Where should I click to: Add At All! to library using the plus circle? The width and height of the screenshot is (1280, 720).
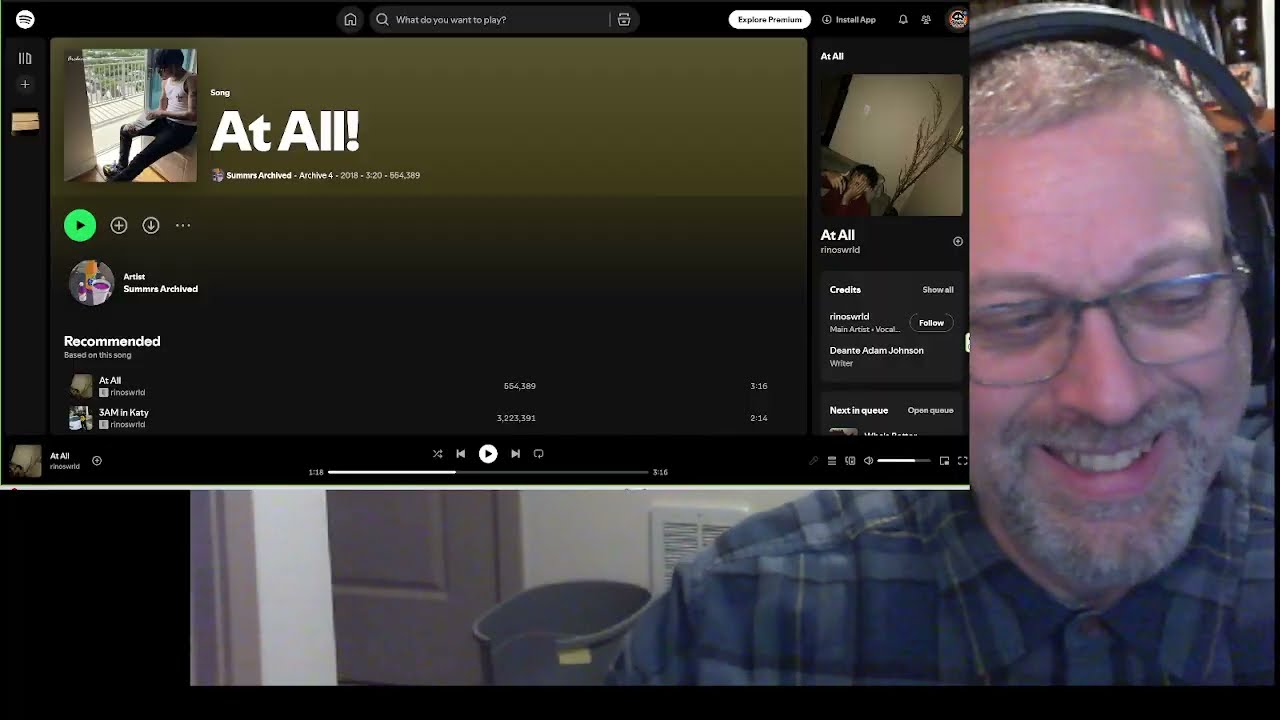(x=119, y=225)
